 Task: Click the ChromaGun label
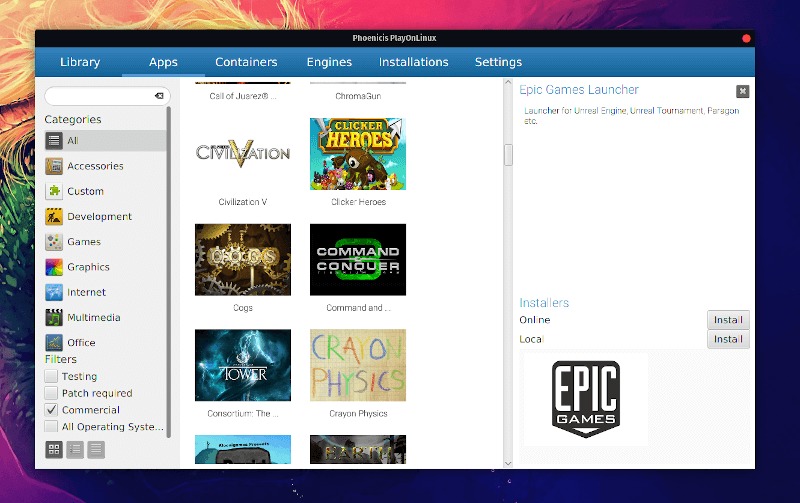coord(358,96)
